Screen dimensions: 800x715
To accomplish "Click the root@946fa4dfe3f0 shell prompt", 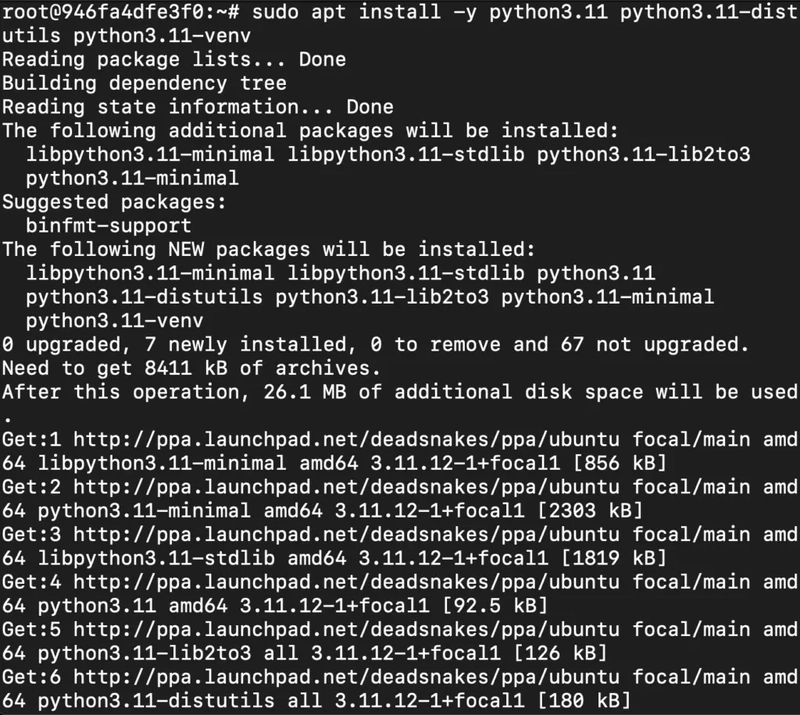I will coord(120,12).
